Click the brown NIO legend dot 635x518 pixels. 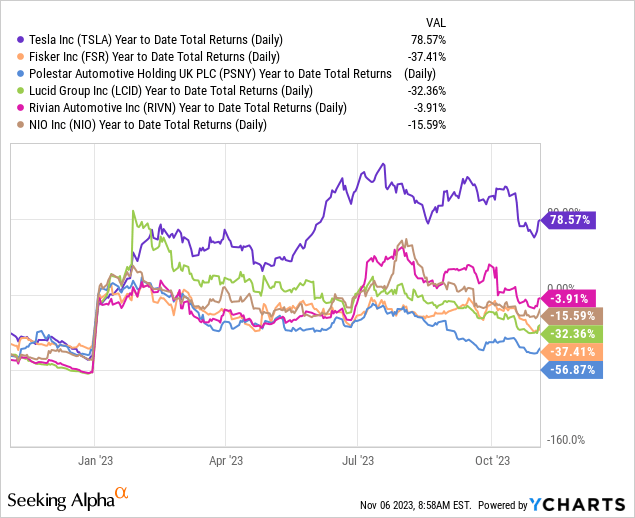[x=10, y=124]
